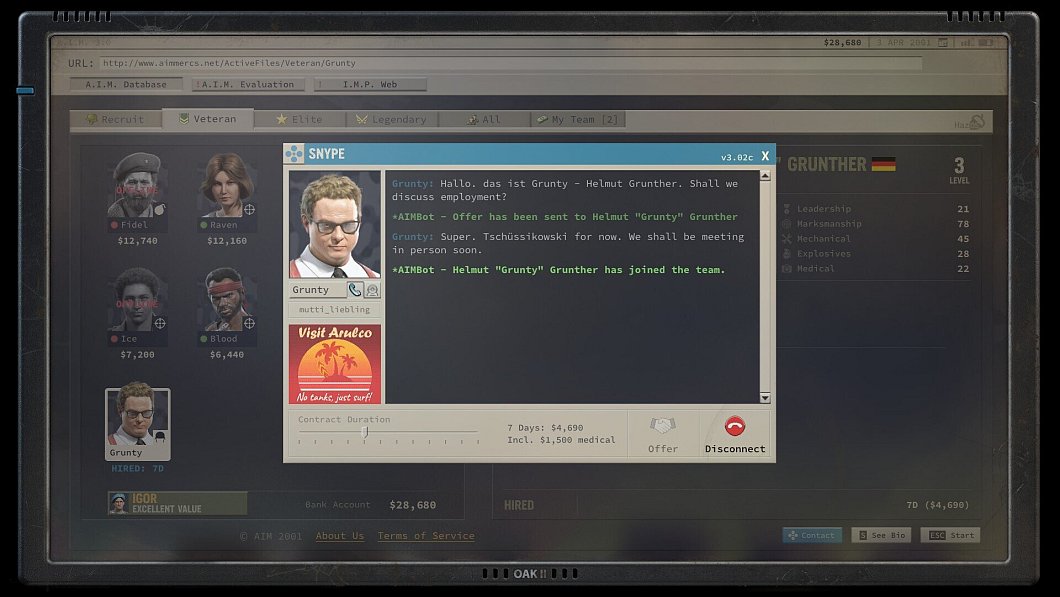Click the crosshair icon on Blood's portrait
The height and width of the screenshot is (597, 1060).
tap(249, 323)
